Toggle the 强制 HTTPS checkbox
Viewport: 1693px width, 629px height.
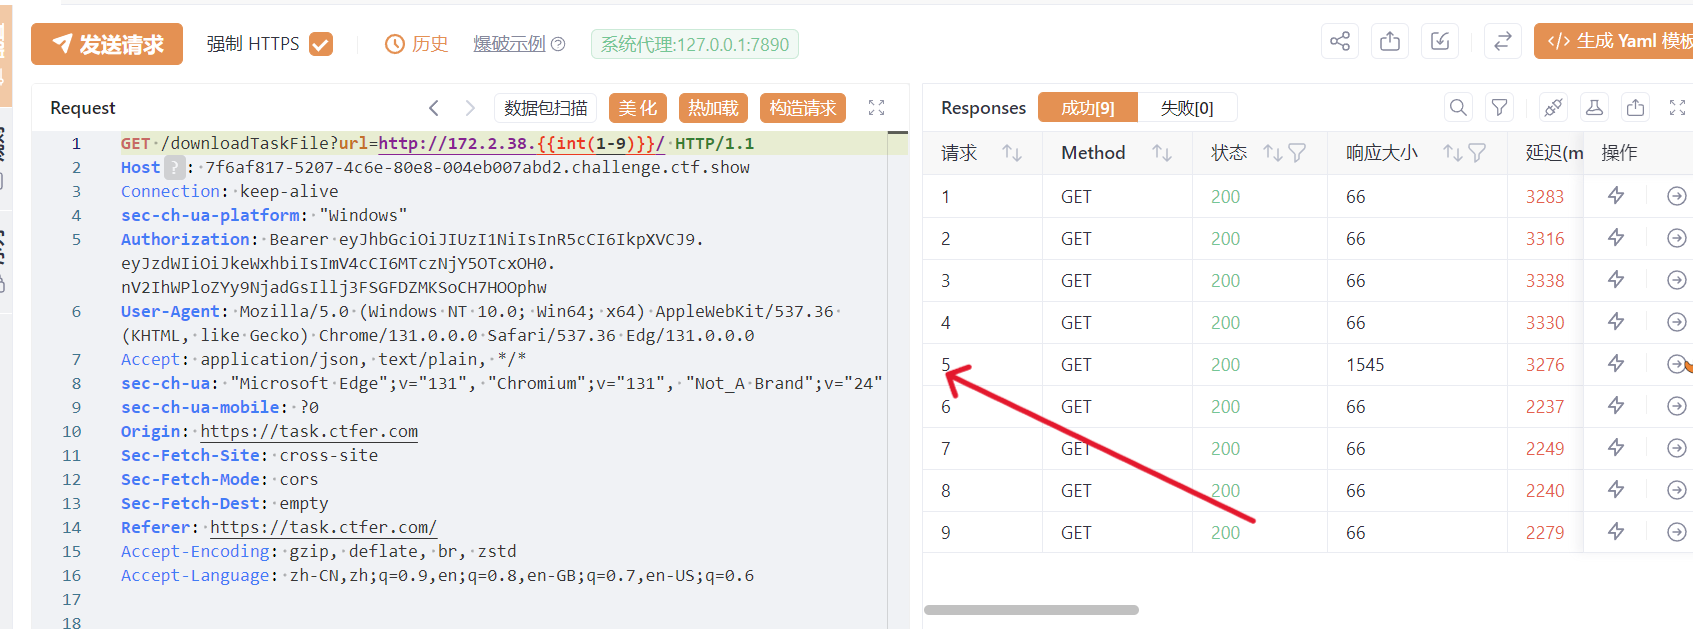click(x=321, y=44)
